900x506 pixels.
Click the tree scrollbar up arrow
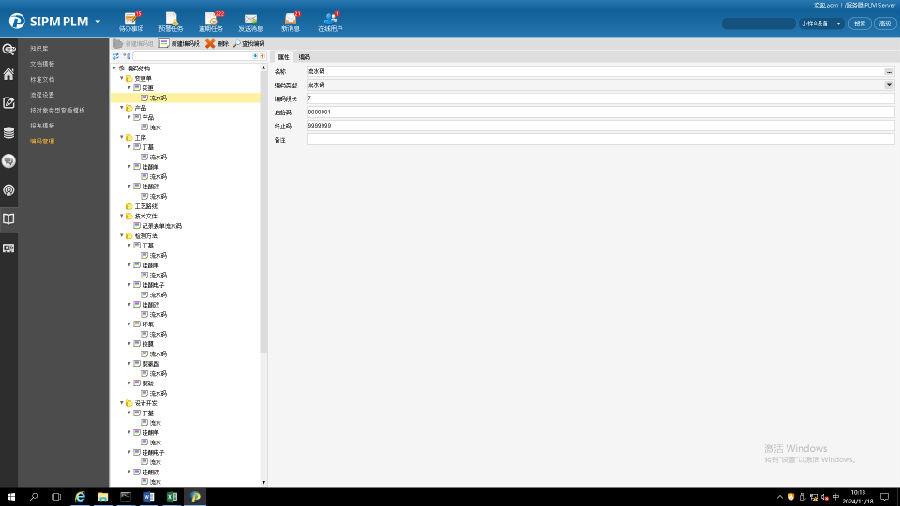[263, 68]
